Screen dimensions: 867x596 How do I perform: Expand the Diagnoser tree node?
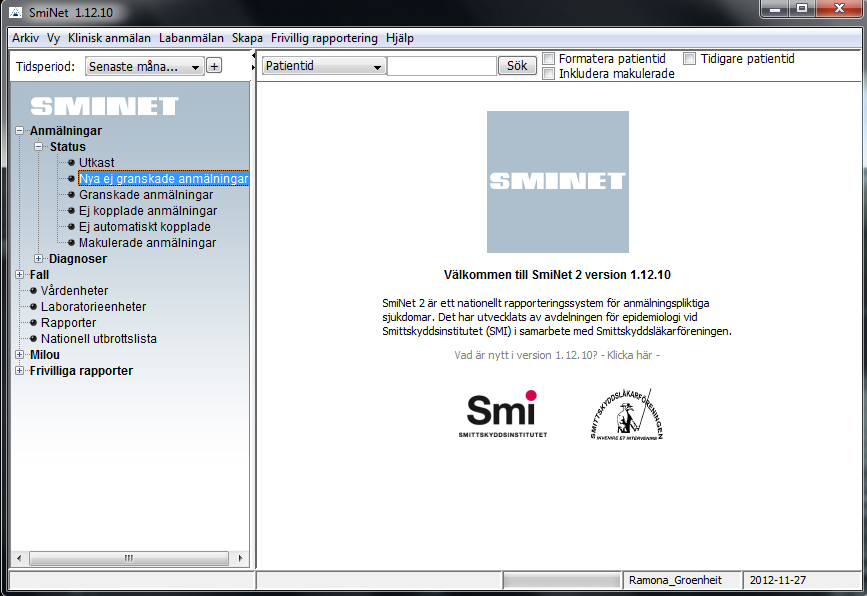tap(39, 259)
